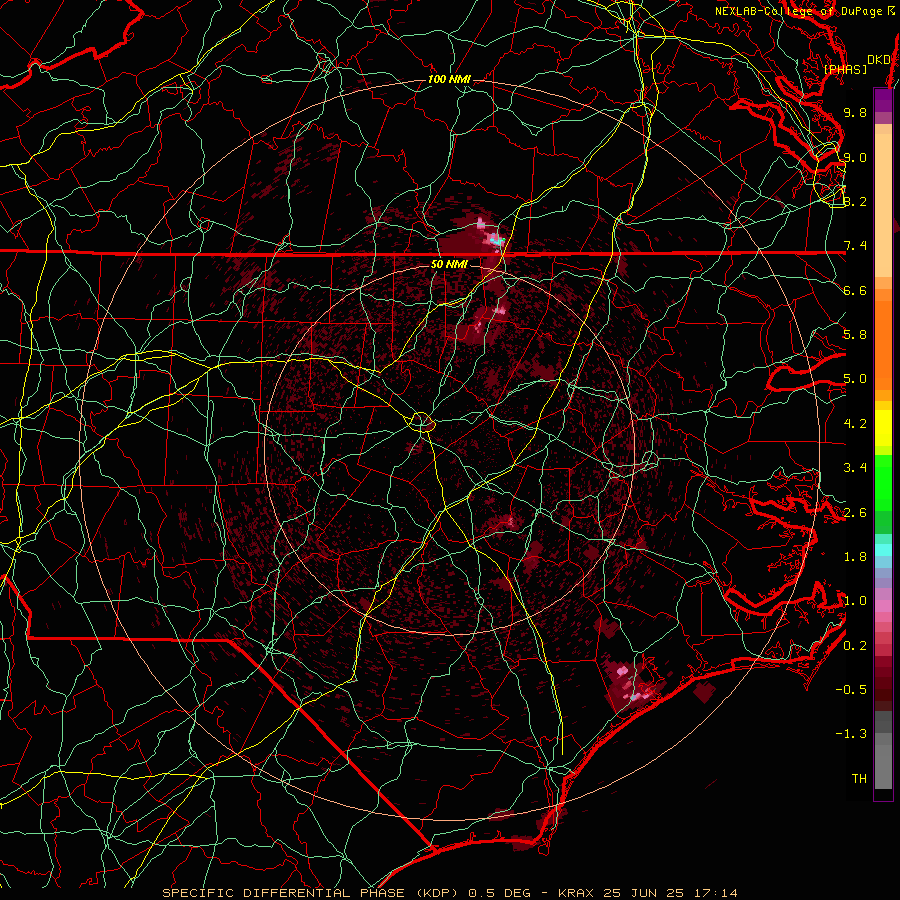Screen dimensions: 900x900
Task: Click the 8.2 value on the scale
Action: point(855,201)
